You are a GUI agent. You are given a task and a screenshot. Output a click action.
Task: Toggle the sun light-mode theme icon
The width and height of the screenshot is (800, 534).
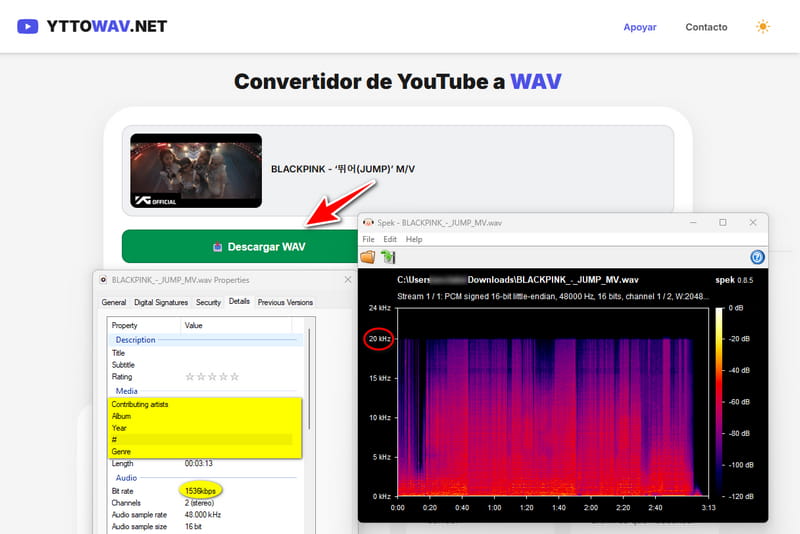pyautogui.click(x=762, y=27)
